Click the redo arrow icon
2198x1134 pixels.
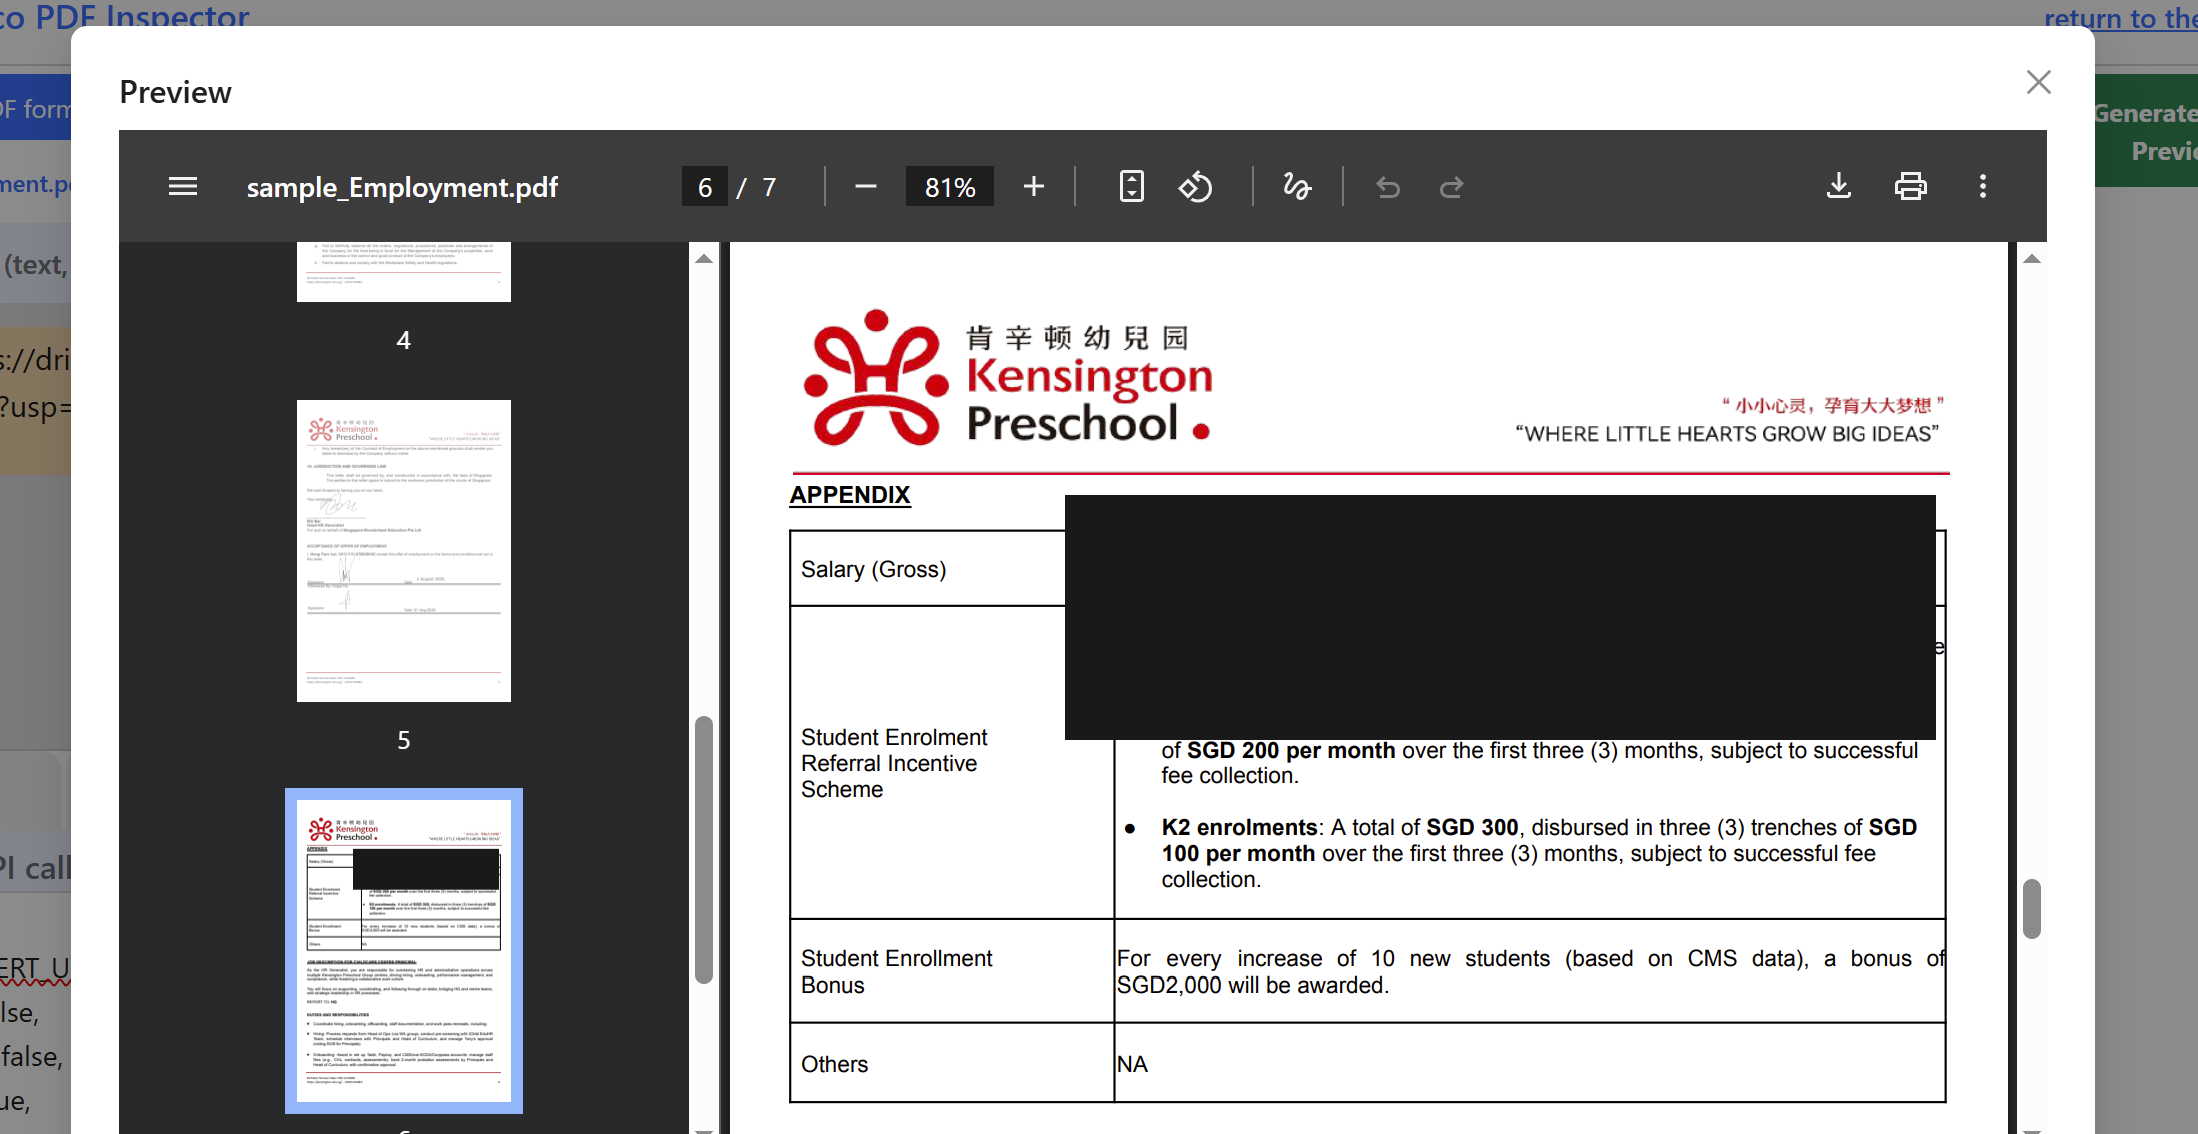[1451, 187]
